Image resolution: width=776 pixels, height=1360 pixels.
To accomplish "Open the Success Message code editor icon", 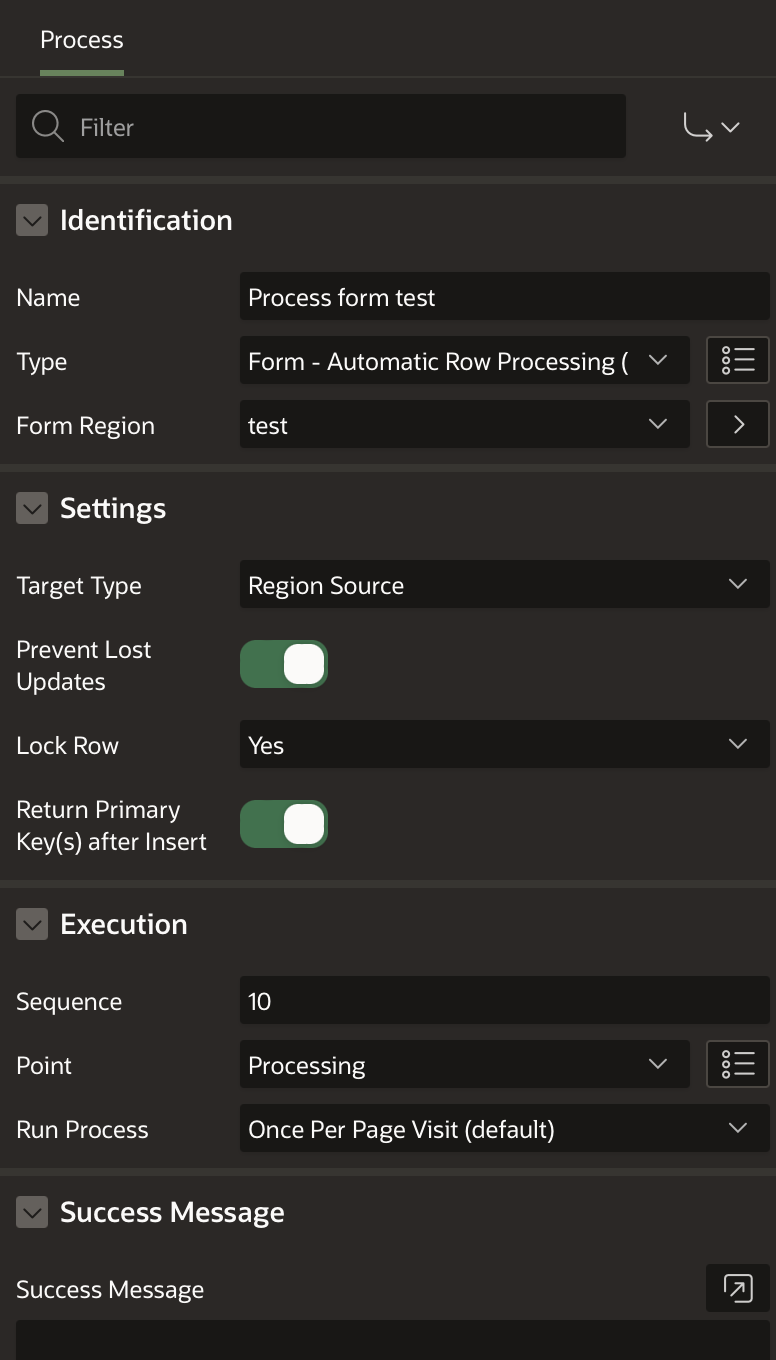I will (738, 1289).
